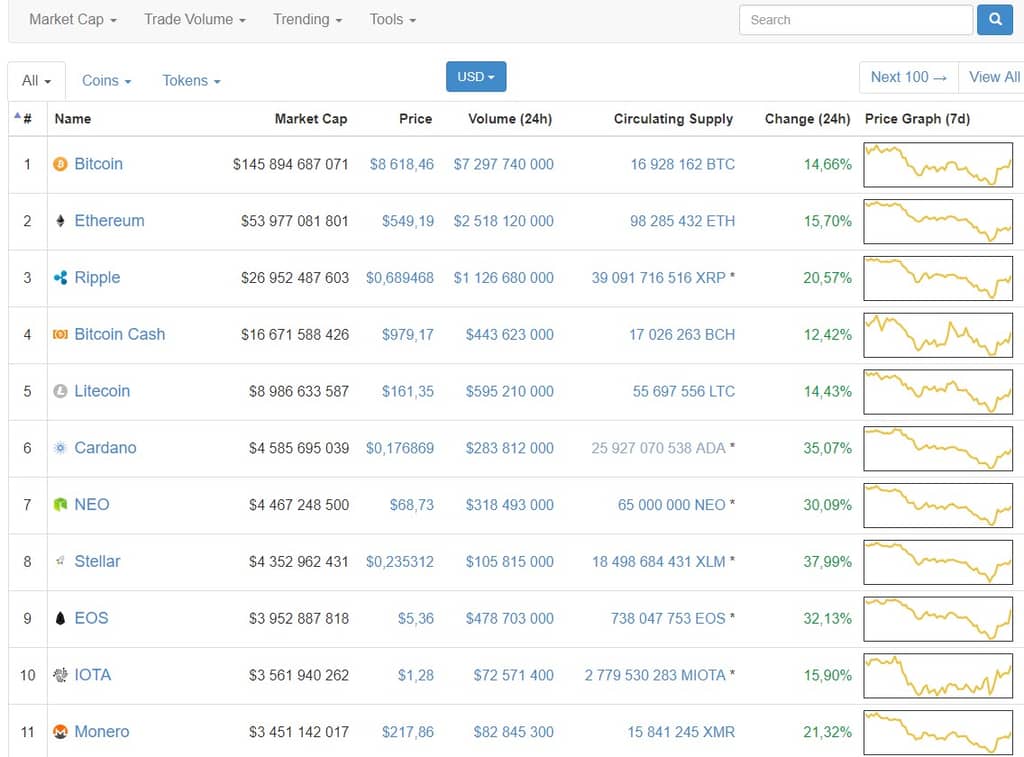Open Bitcoin 7-day price graph
Image resolution: width=1024 pixels, height=757 pixels.
tap(938, 165)
